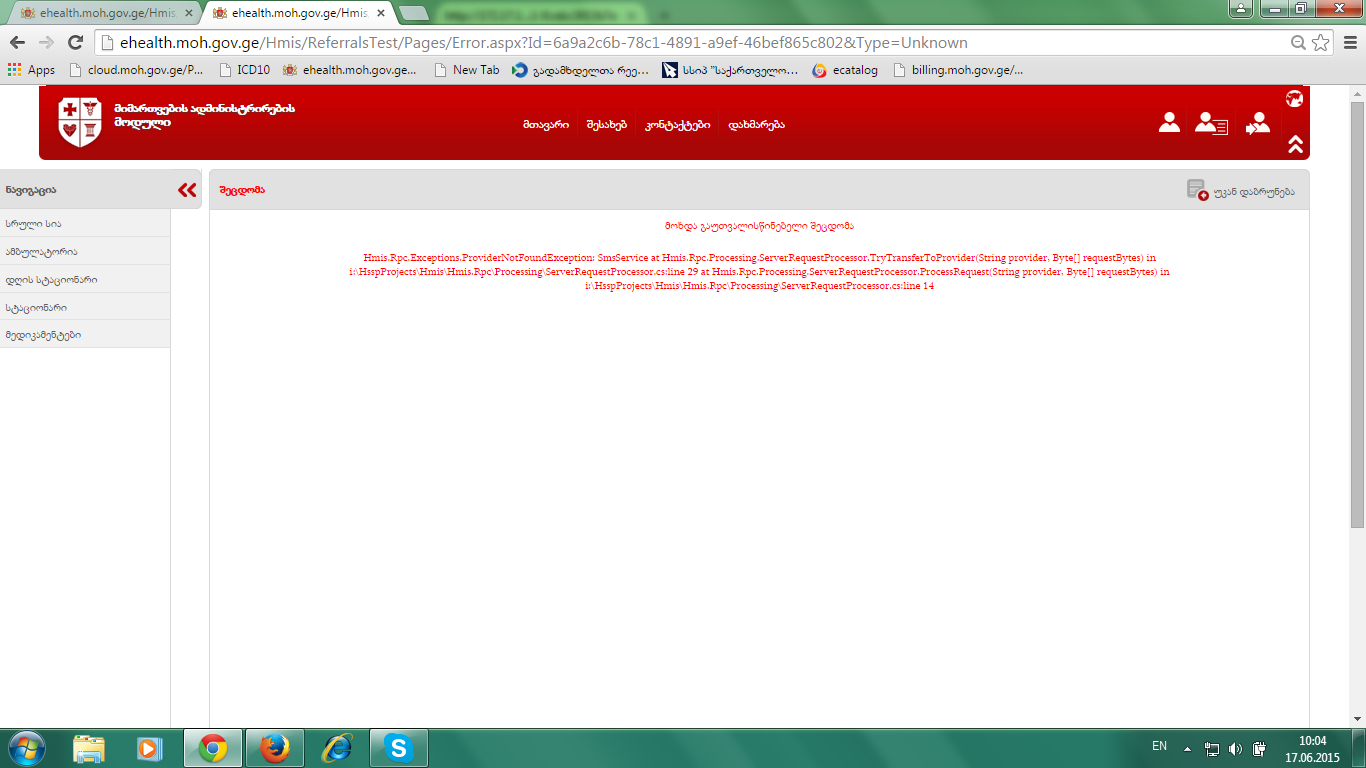This screenshot has height=768, width=1366.
Task: Select სრული სია in navigation sidebar
Action: click(34, 224)
